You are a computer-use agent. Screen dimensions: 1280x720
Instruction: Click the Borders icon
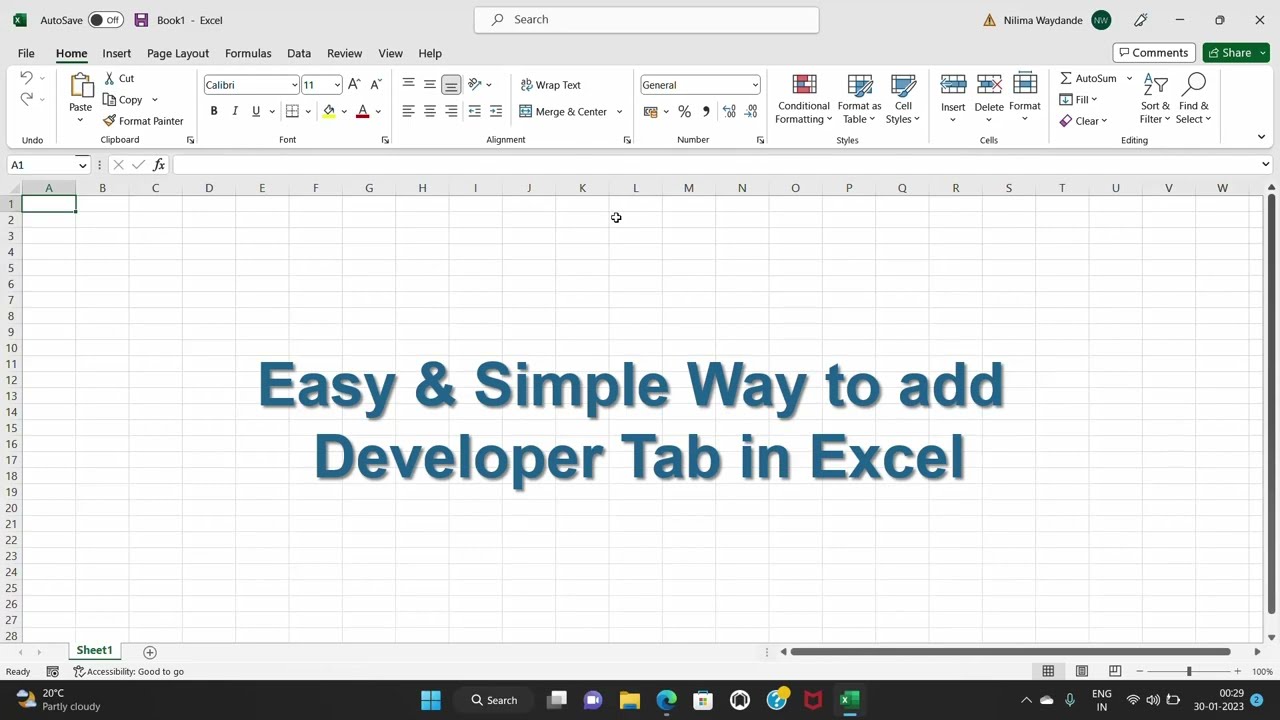point(292,111)
